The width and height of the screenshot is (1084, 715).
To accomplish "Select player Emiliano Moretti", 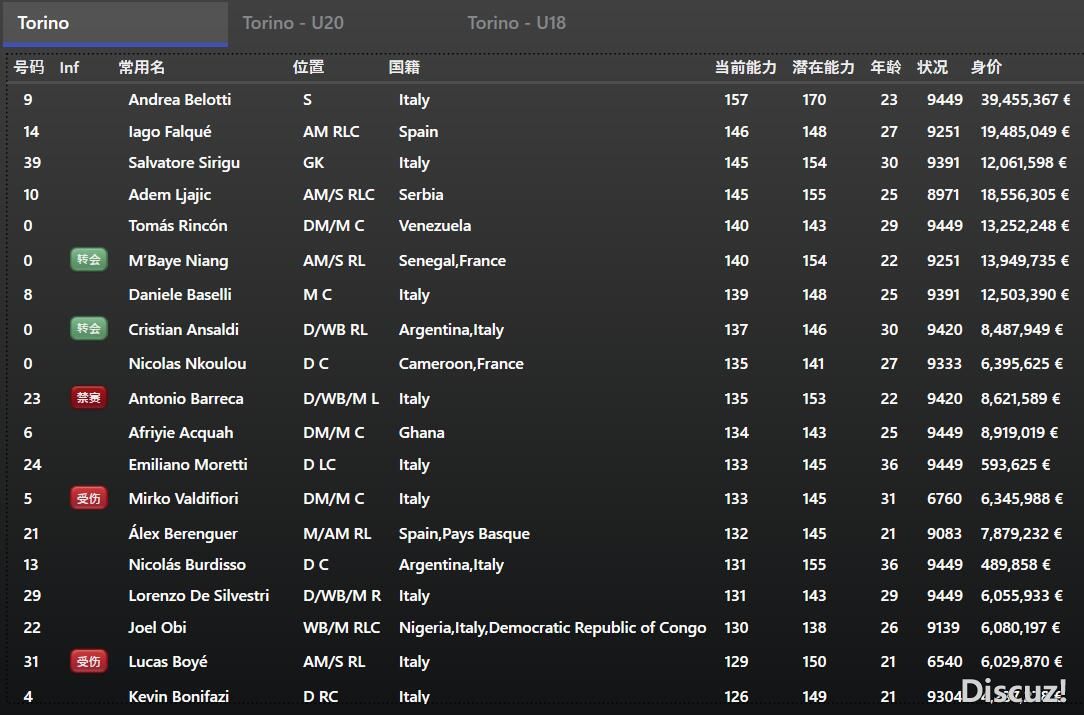I will pyautogui.click(x=188, y=465).
